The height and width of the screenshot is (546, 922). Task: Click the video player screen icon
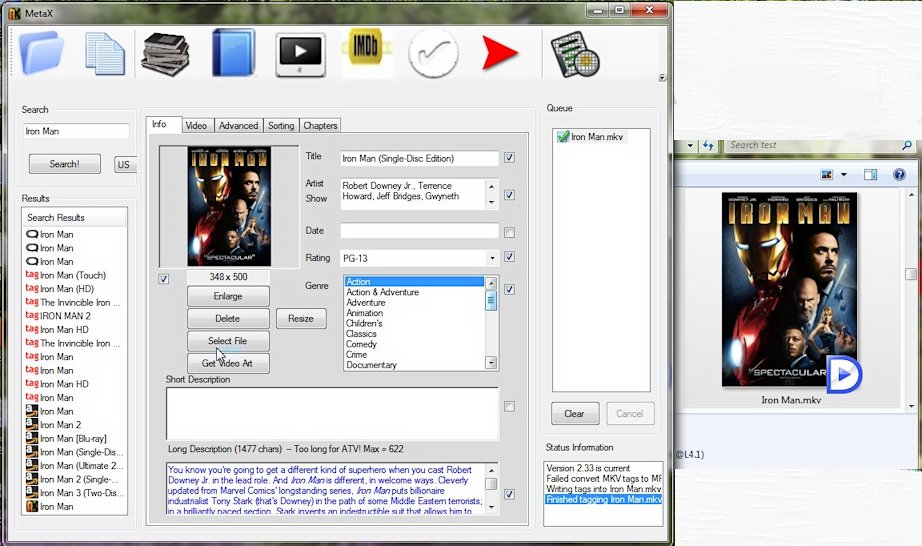300,55
